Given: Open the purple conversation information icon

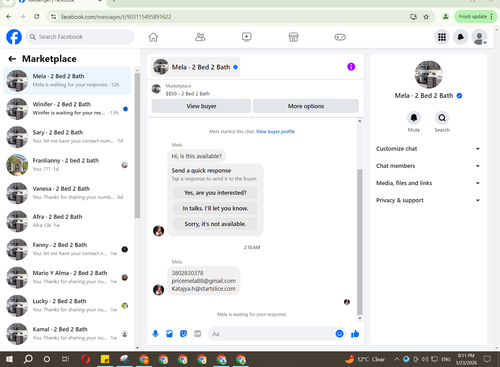Looking at the screenshot, I should tap(351, 67).
